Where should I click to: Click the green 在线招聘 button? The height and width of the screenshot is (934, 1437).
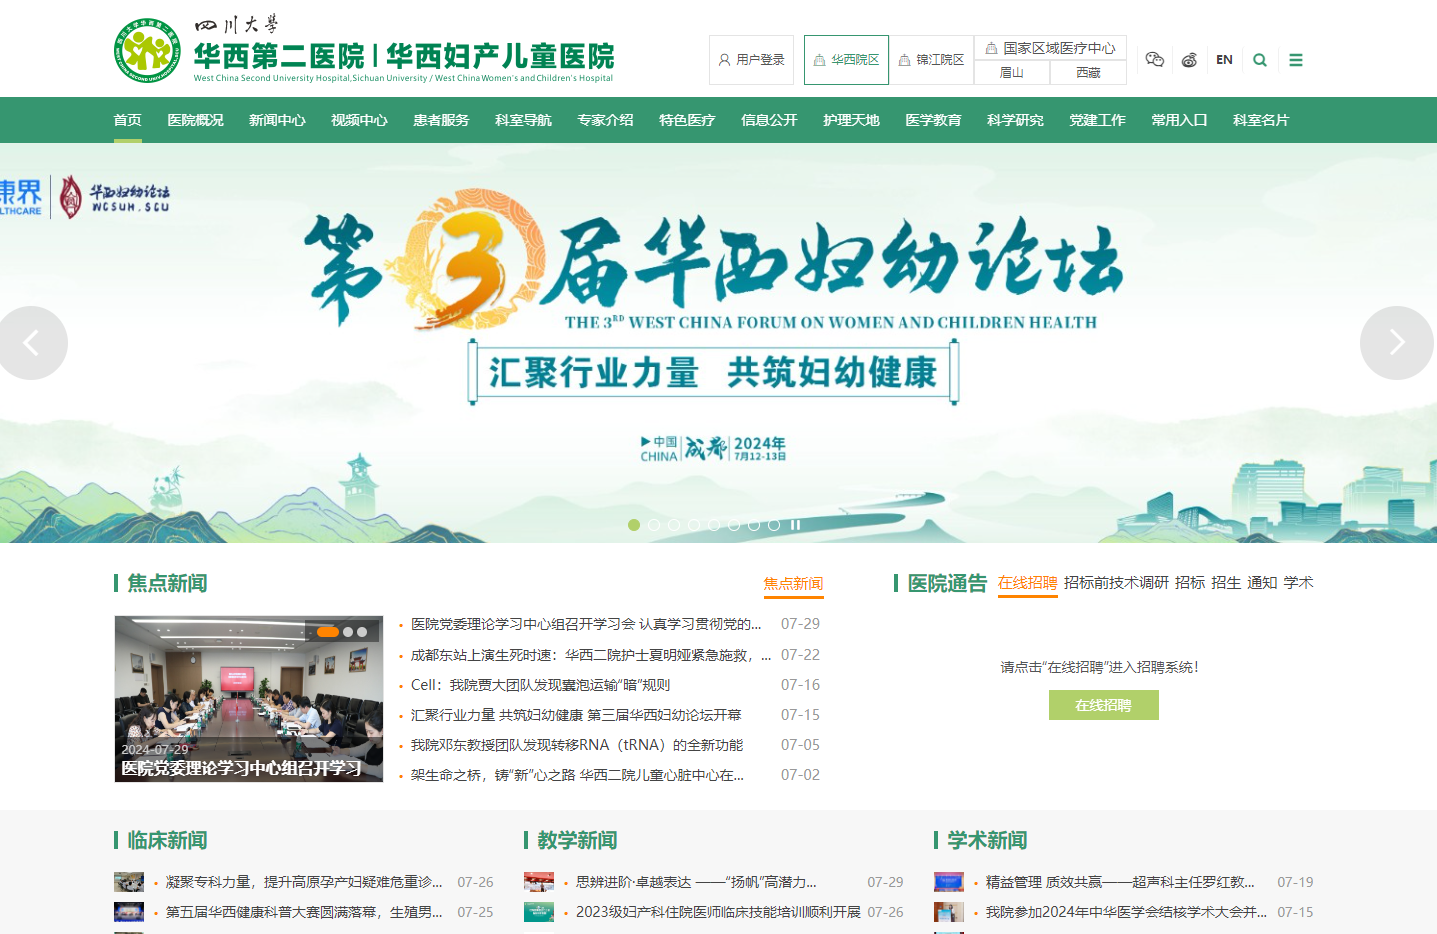click(1104, 705)
